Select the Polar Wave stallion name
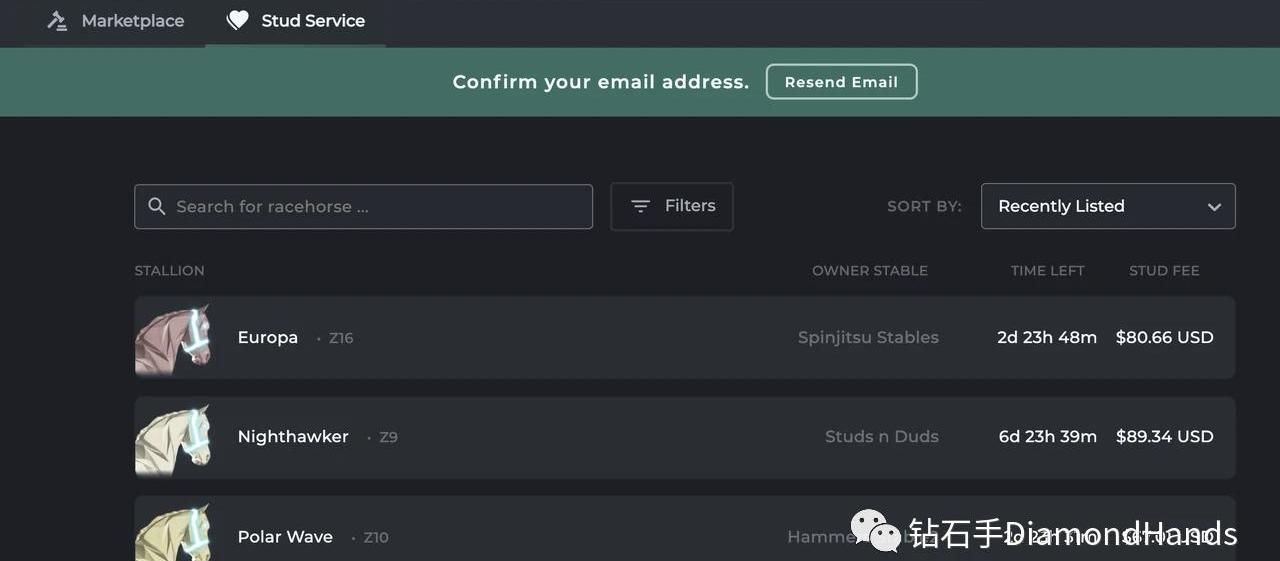 click(x=285, y=537)
